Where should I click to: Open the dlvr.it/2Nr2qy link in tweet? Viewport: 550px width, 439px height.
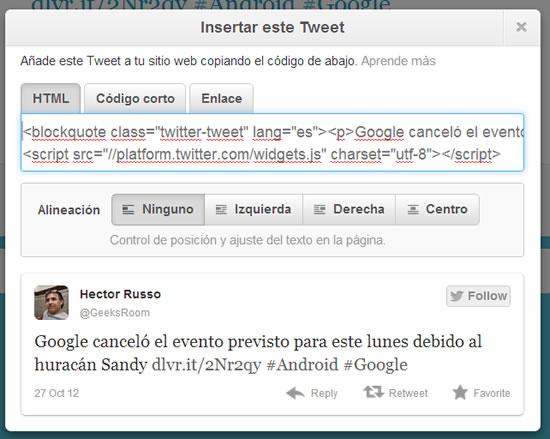[x=207, y=365]
